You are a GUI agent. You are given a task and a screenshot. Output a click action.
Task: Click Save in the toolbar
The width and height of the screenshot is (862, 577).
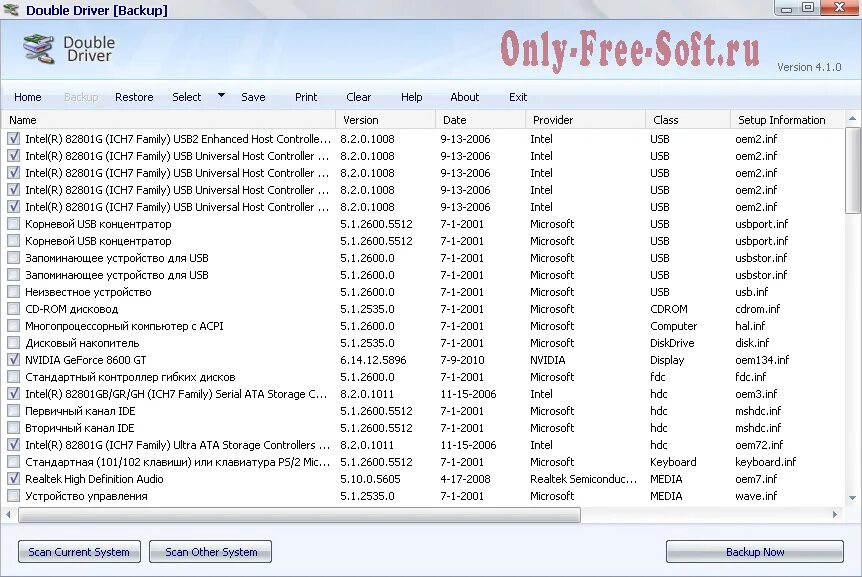(x=253, y=97)
